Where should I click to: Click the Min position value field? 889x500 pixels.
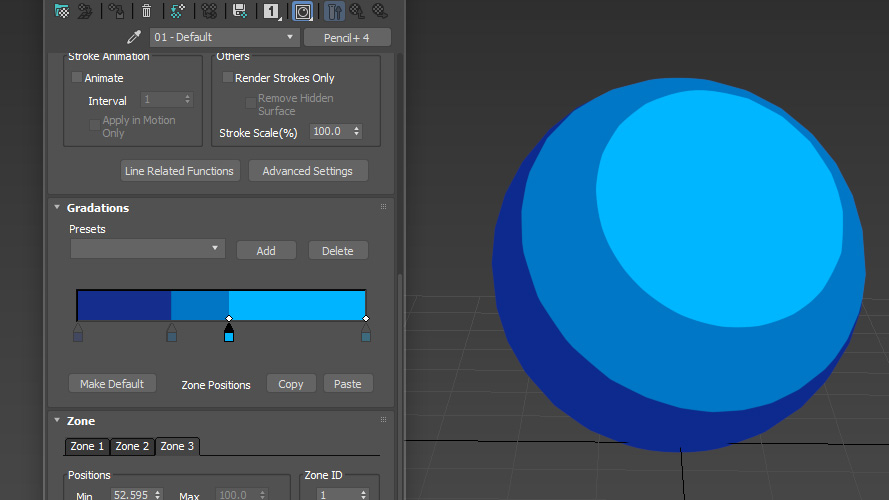tap(132, 495)
